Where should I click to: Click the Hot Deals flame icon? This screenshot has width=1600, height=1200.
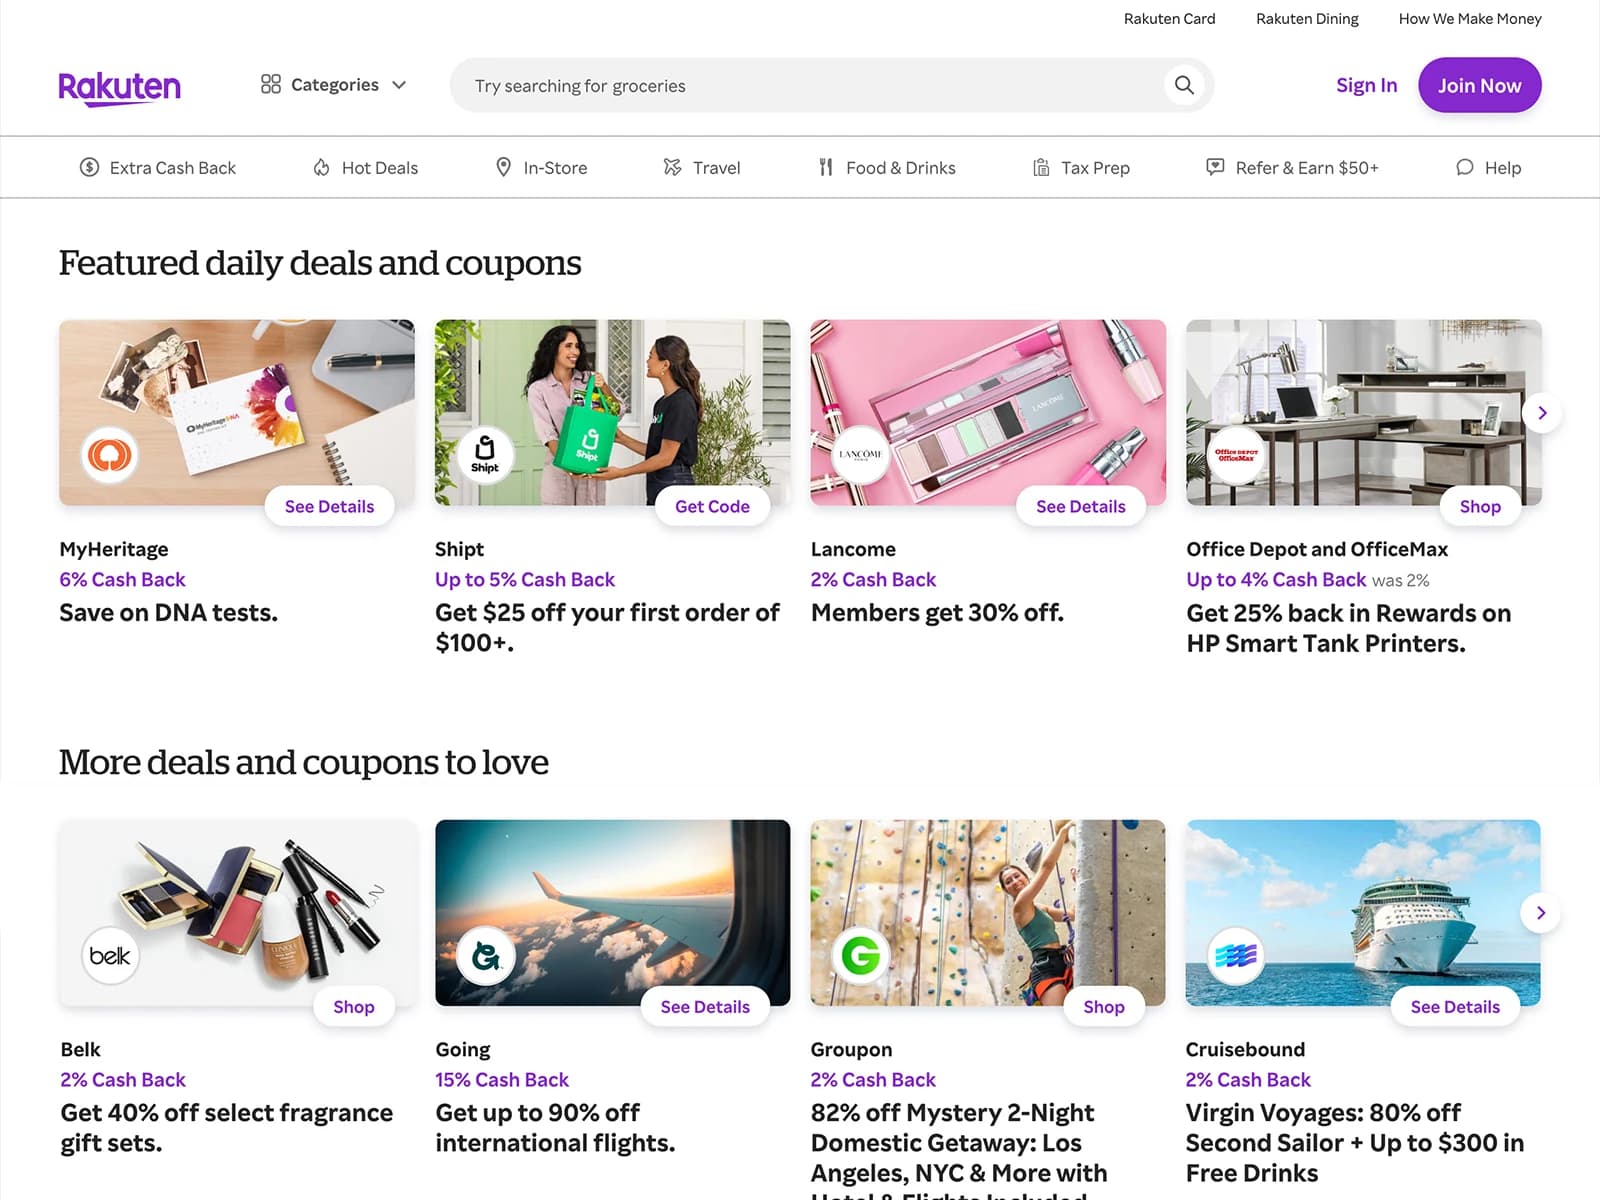click(x=323, y=167)
